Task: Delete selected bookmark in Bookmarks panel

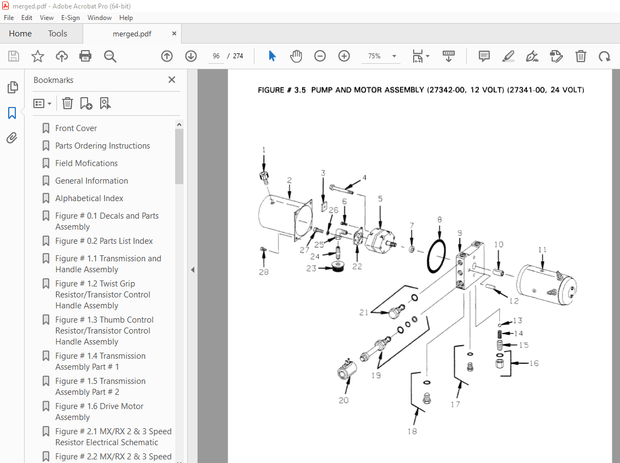Action: [x=68, y=103]
